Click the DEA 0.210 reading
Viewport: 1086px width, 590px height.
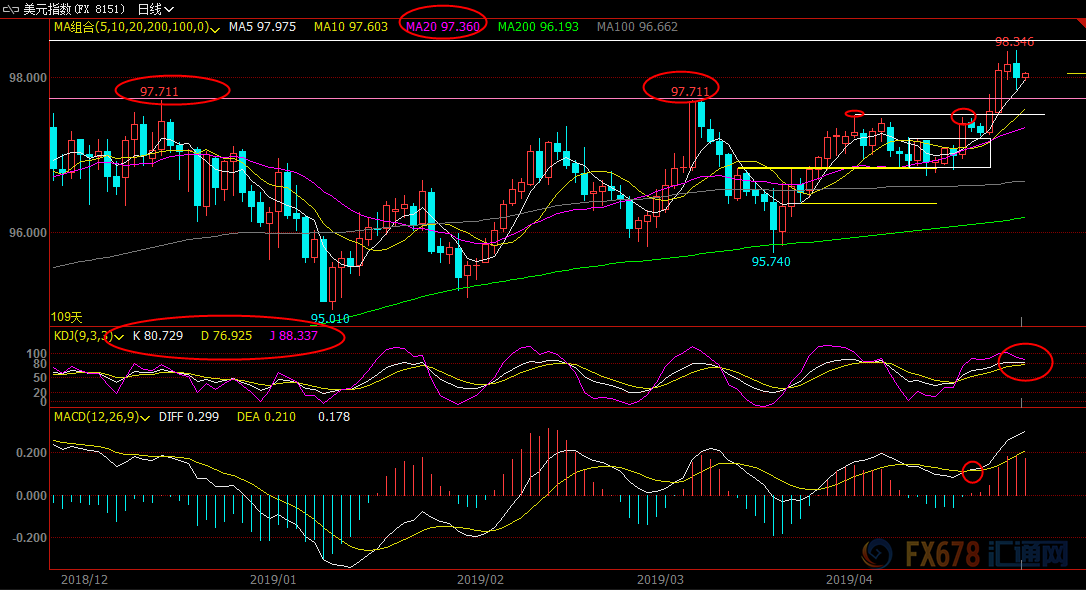[266, 417]
